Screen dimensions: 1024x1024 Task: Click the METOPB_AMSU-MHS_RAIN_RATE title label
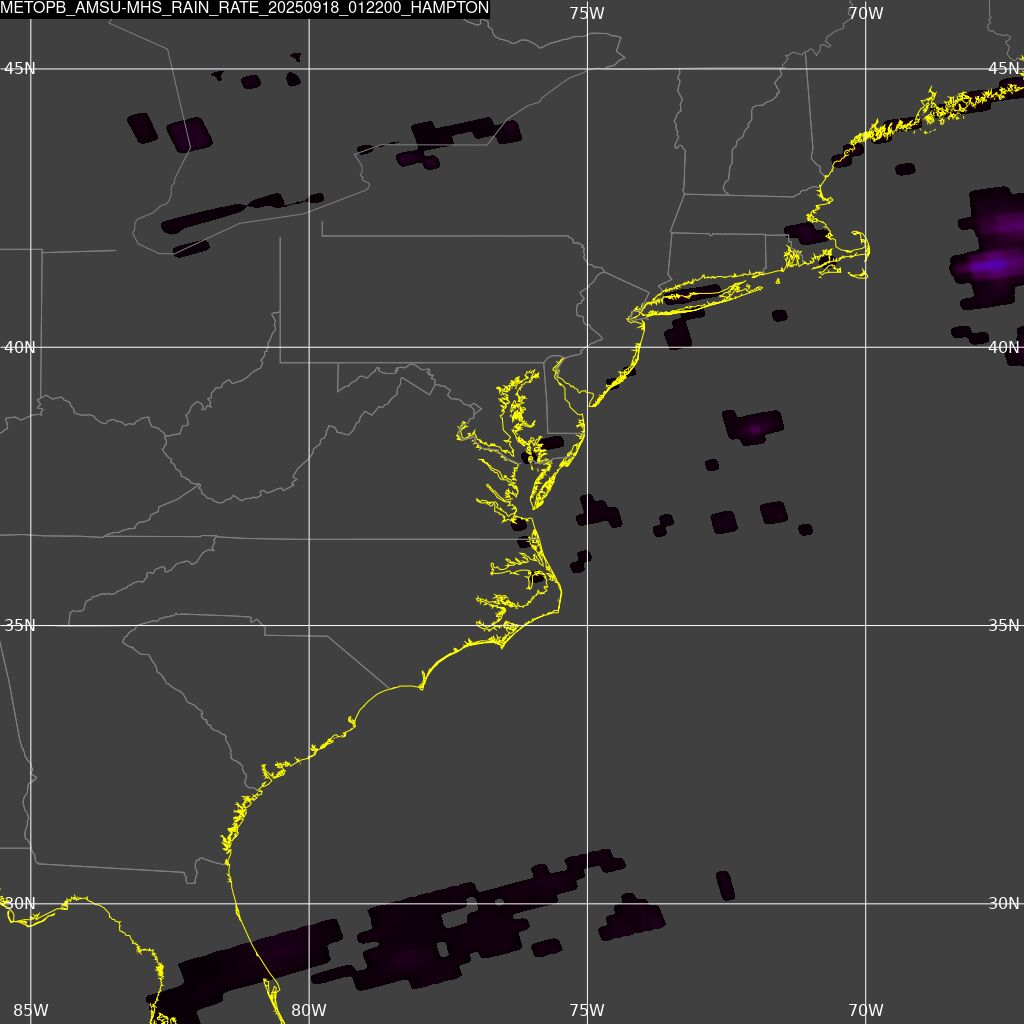[244, 8]
